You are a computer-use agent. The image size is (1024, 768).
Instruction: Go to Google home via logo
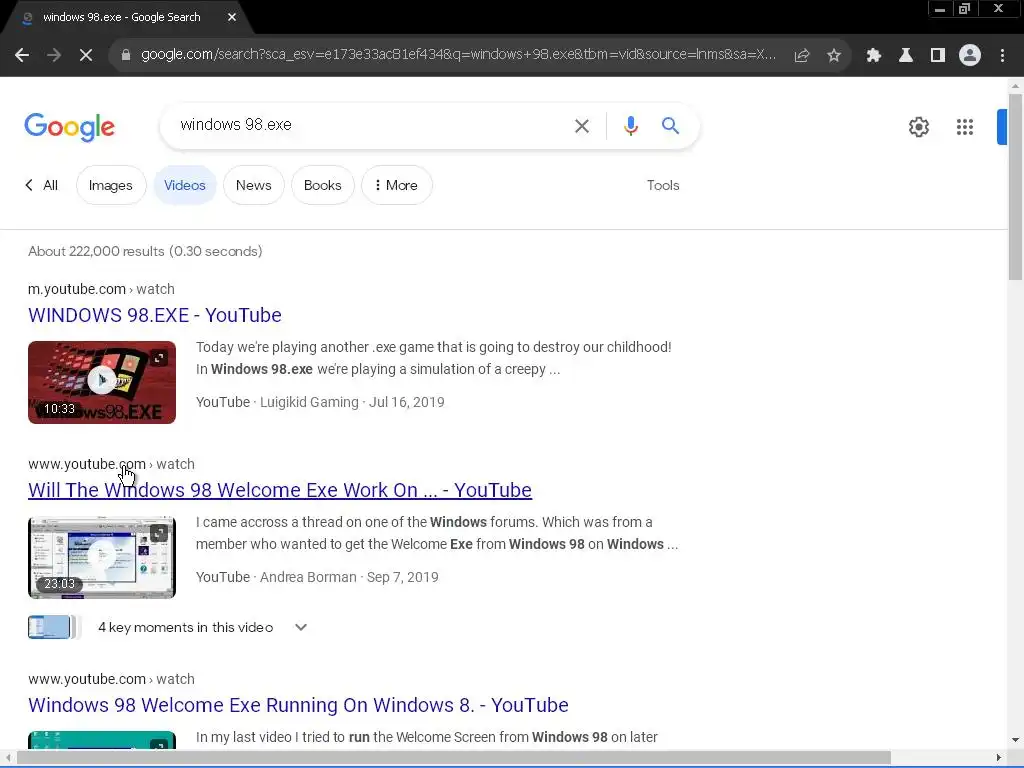69,127
